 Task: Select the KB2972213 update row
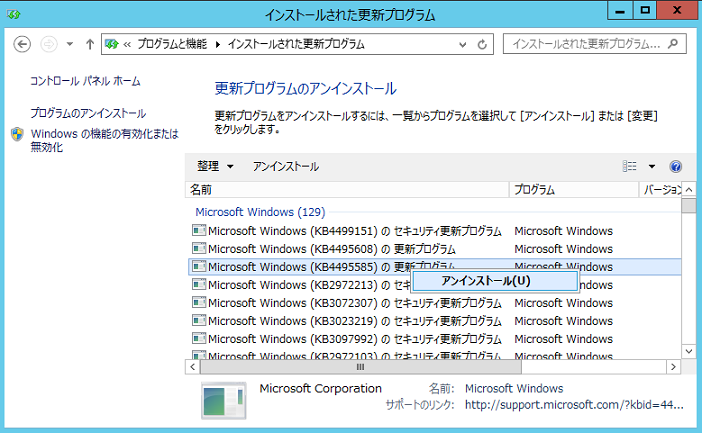pos(434,285)
